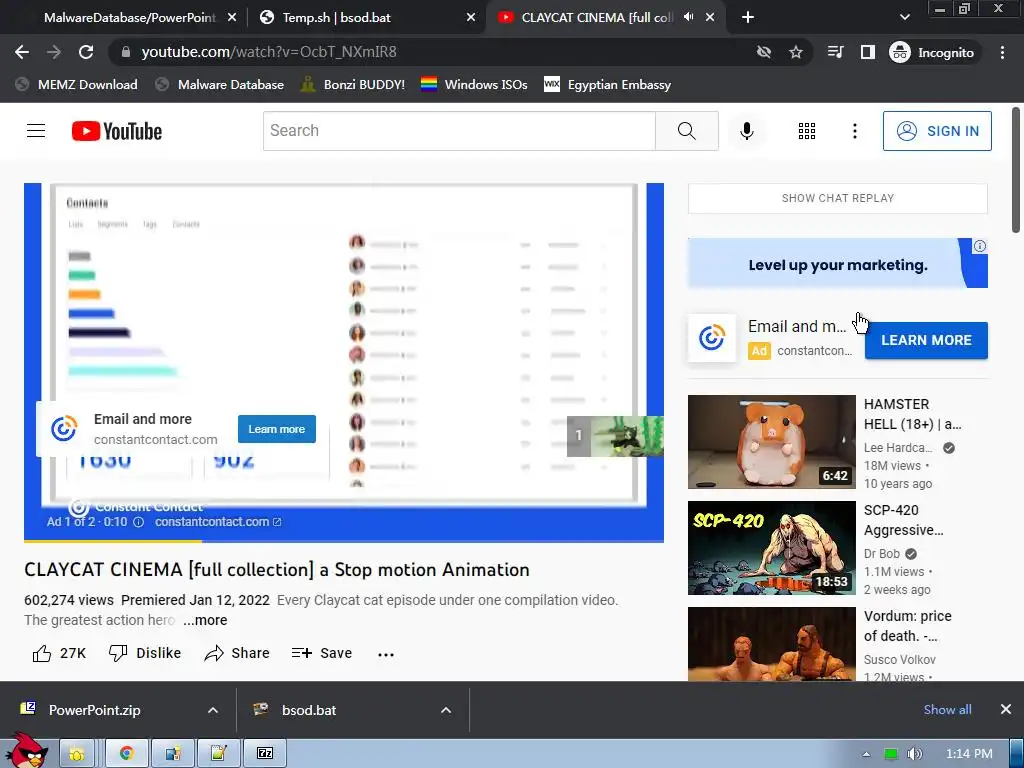Open the PowerPoint.zip downloaded file
Viewport: 1024px width, 768px height.
94,710
